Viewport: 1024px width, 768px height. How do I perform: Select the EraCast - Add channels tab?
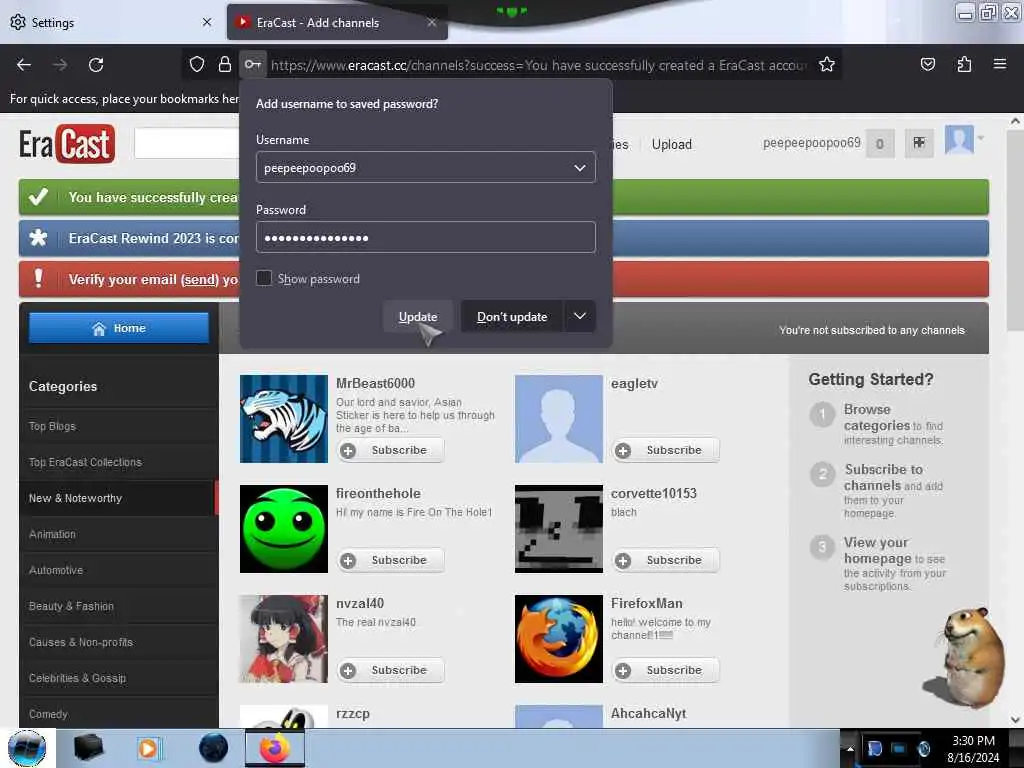337,22
